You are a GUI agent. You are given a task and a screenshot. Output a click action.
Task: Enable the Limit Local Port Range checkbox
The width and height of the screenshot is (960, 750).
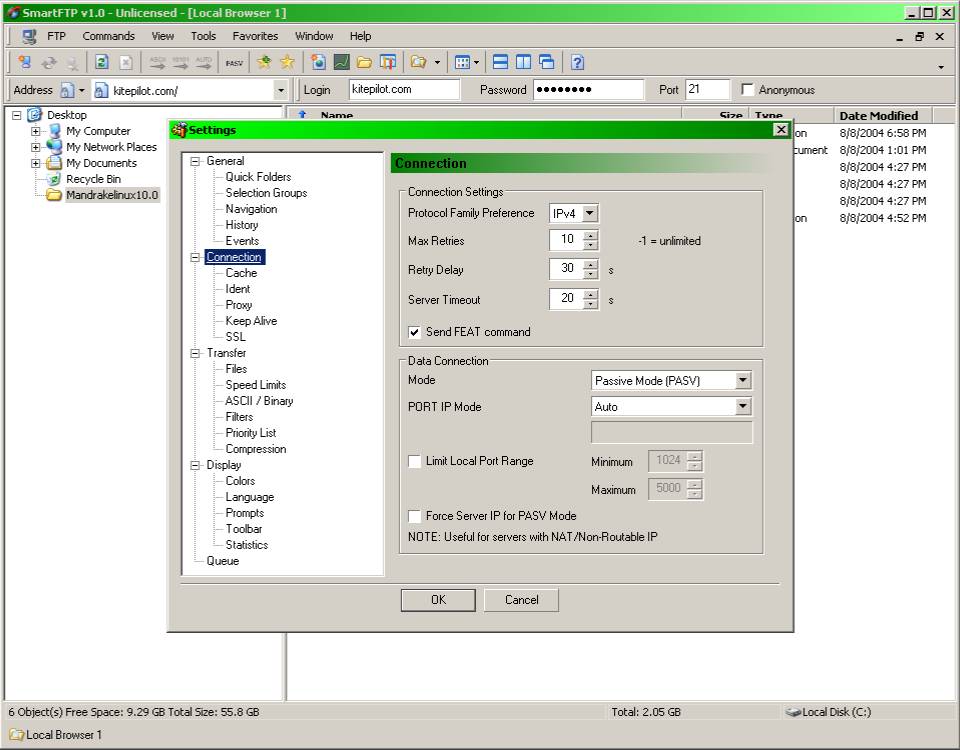(x=415, y=462)
